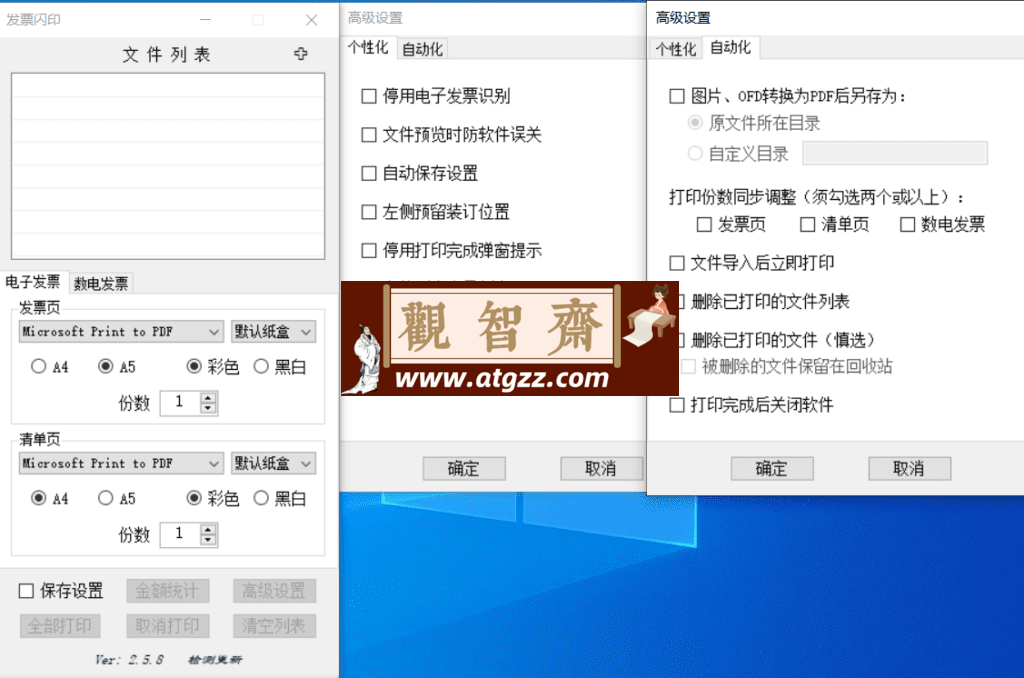The image size is (1024, 678).
Task: Decrease 清单页 份数 with down arrow
Action: click(x=208, y=540)
